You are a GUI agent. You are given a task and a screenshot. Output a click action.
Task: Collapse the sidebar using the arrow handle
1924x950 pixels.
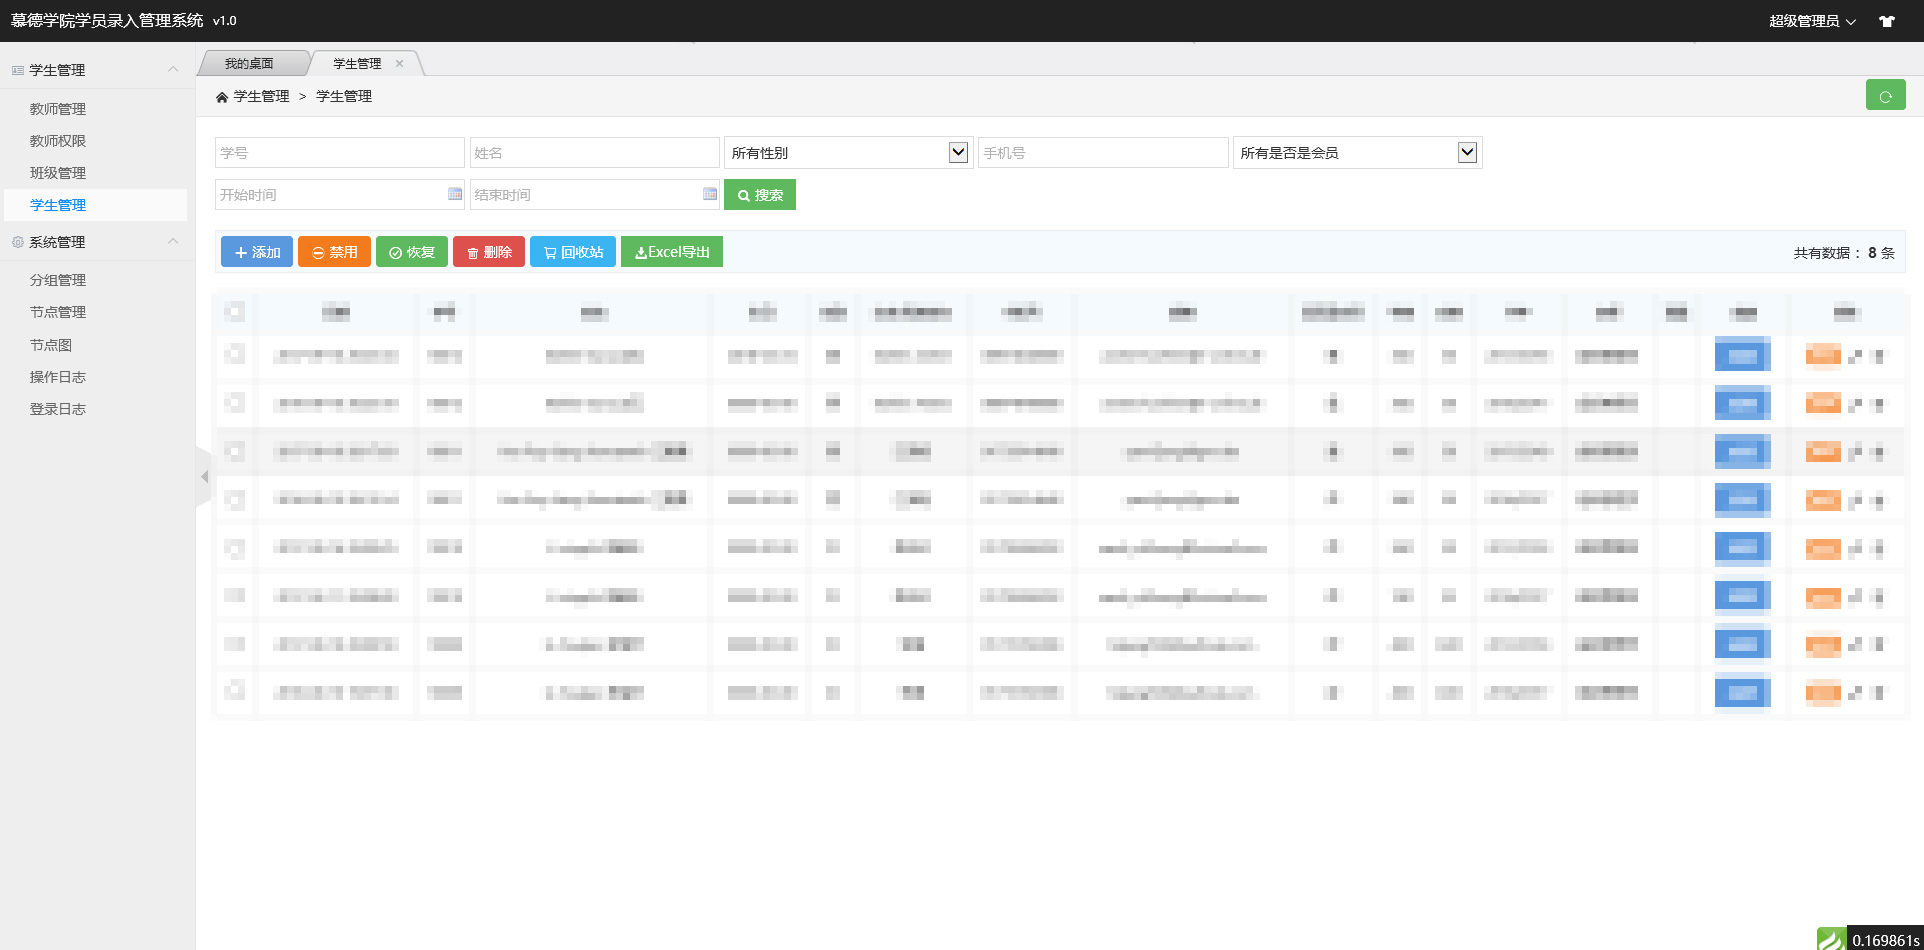click(x=204, y=477)
